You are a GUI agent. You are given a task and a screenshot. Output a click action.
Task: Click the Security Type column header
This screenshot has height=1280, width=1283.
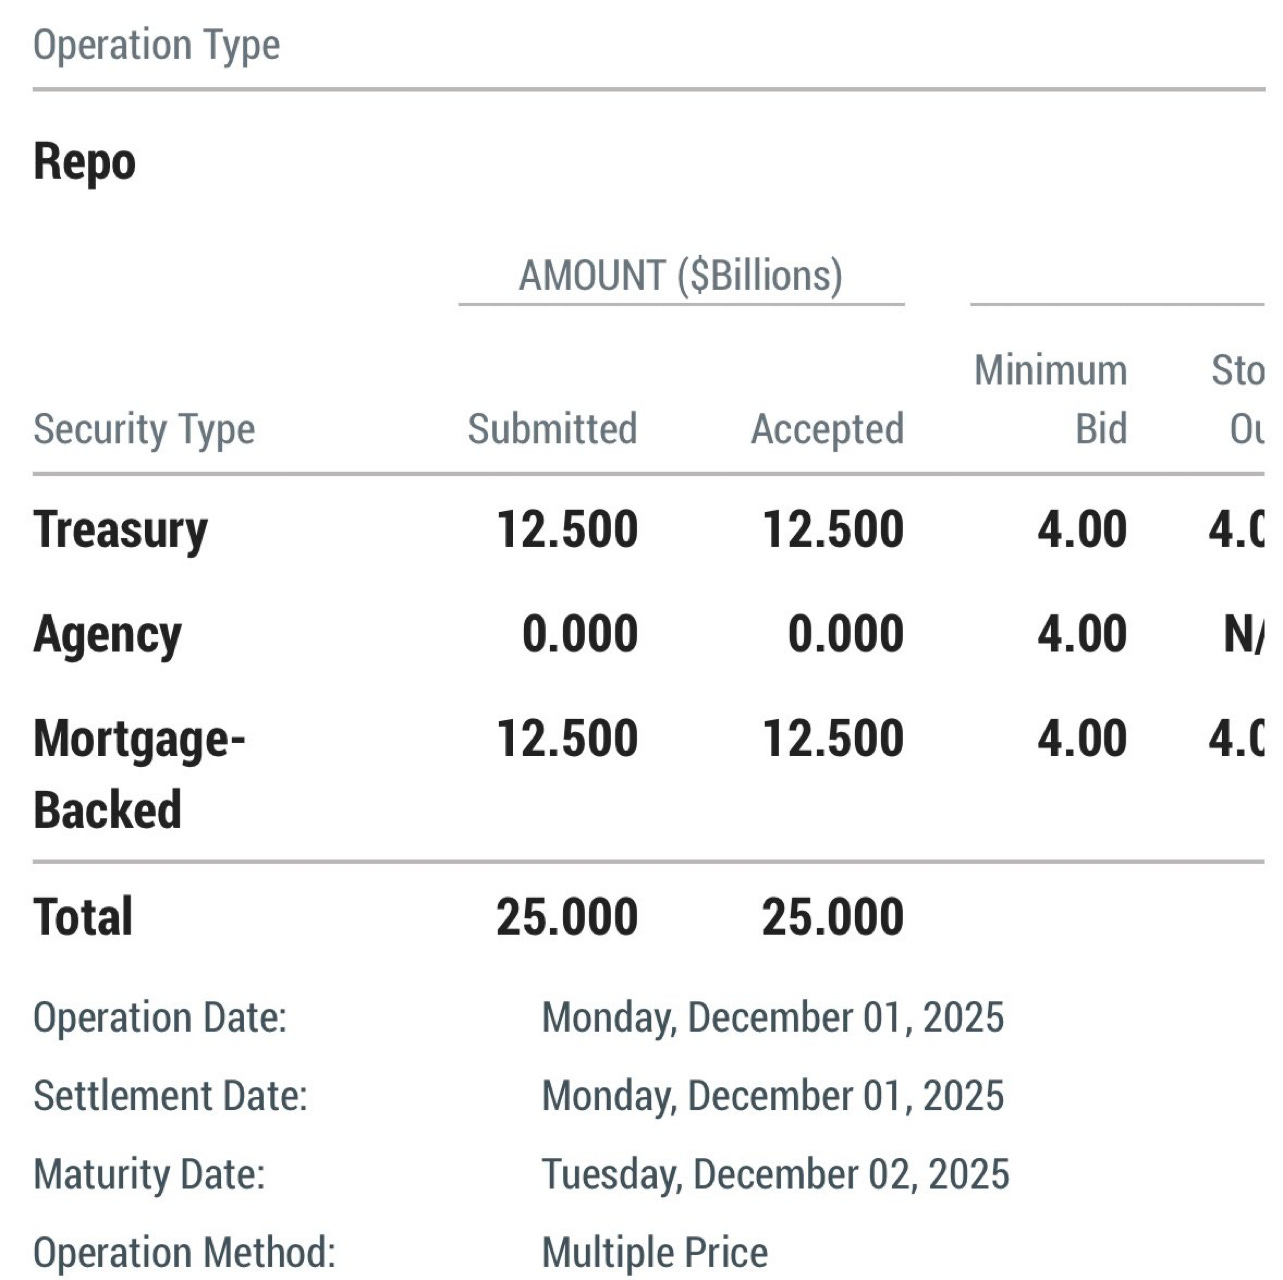click(144, 429)
